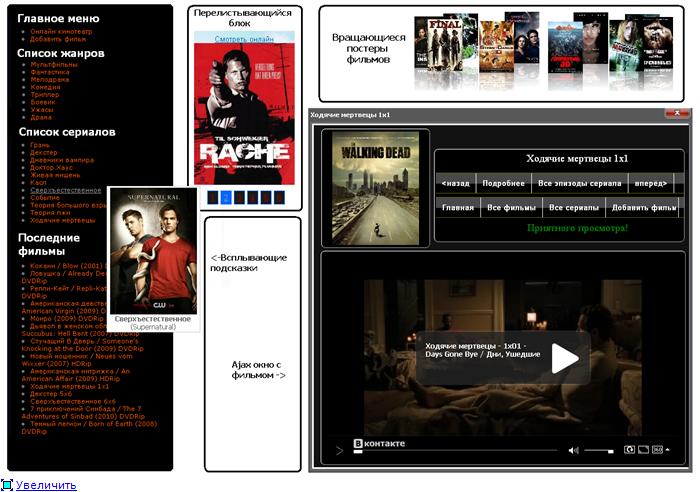
Task: Open the Фантастика genre
Action: click(50, 72)
